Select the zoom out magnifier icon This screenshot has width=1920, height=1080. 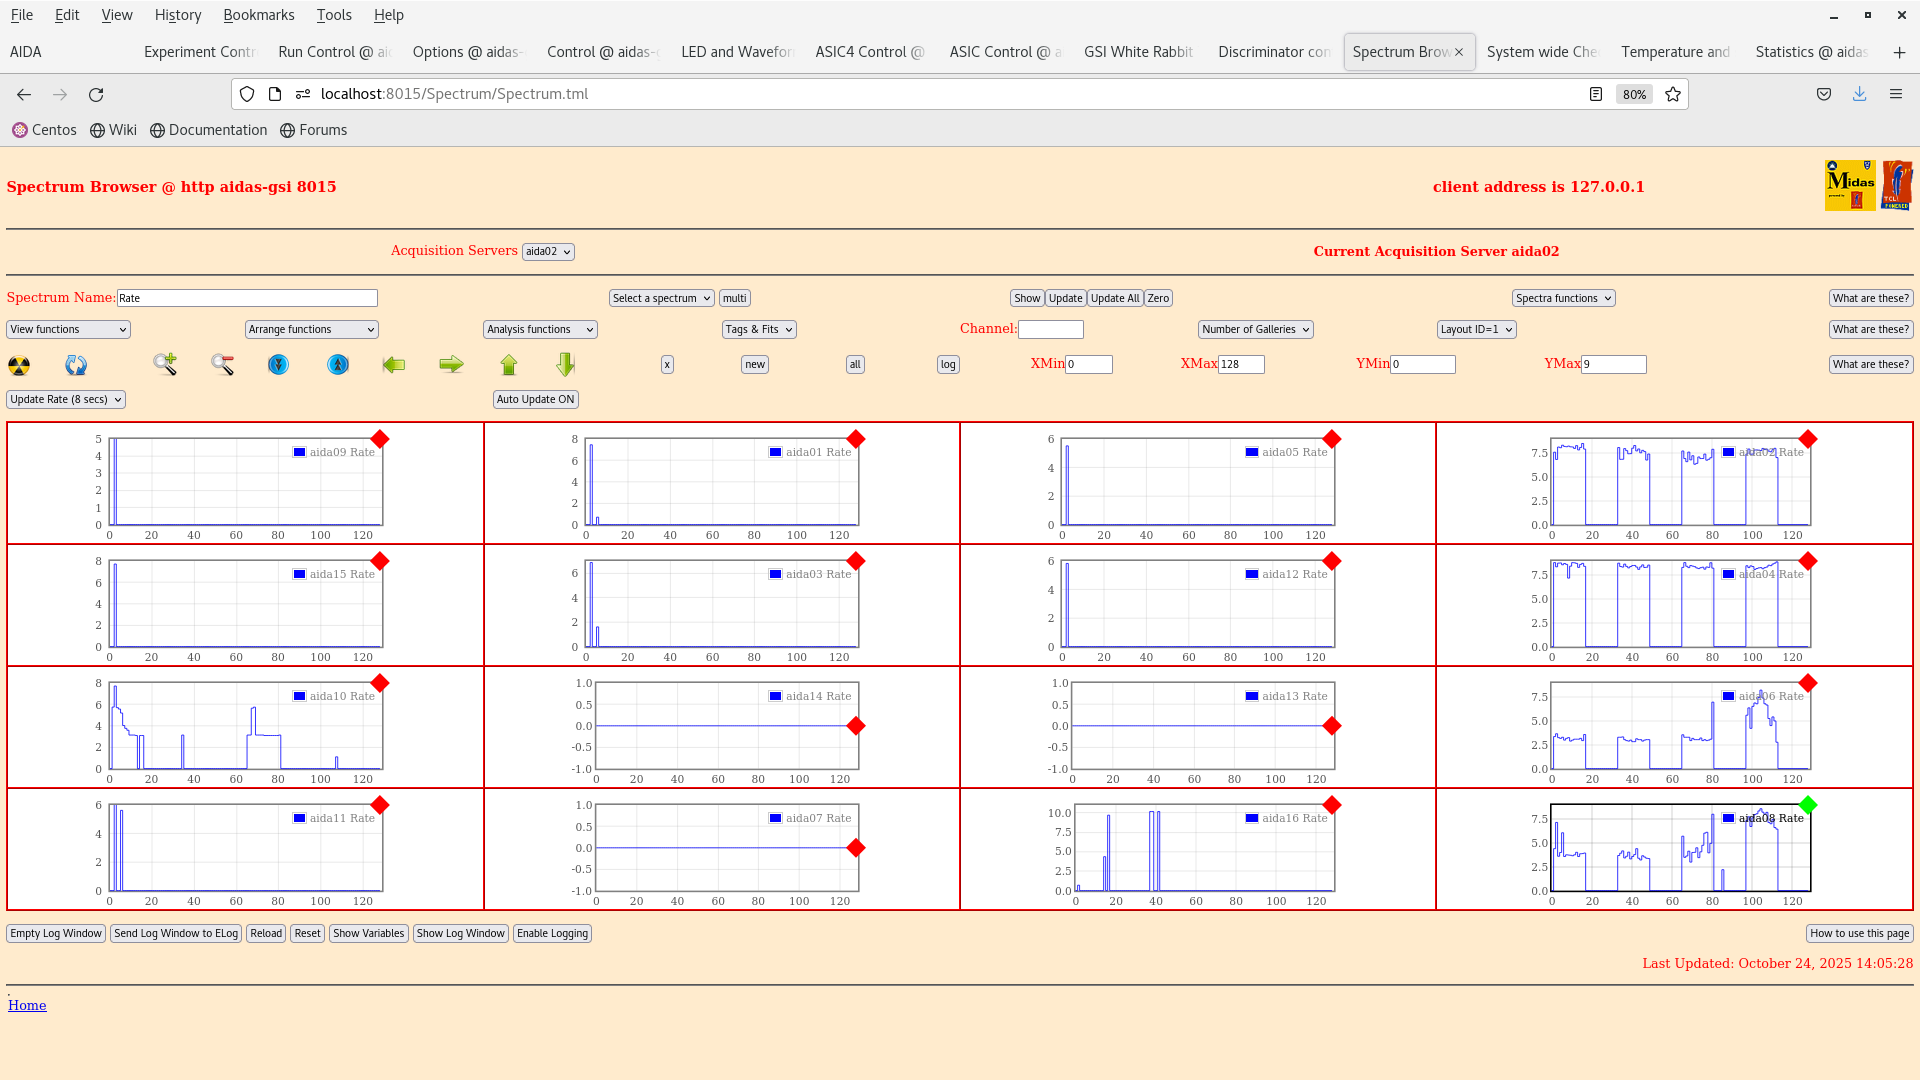pos(222,365)
